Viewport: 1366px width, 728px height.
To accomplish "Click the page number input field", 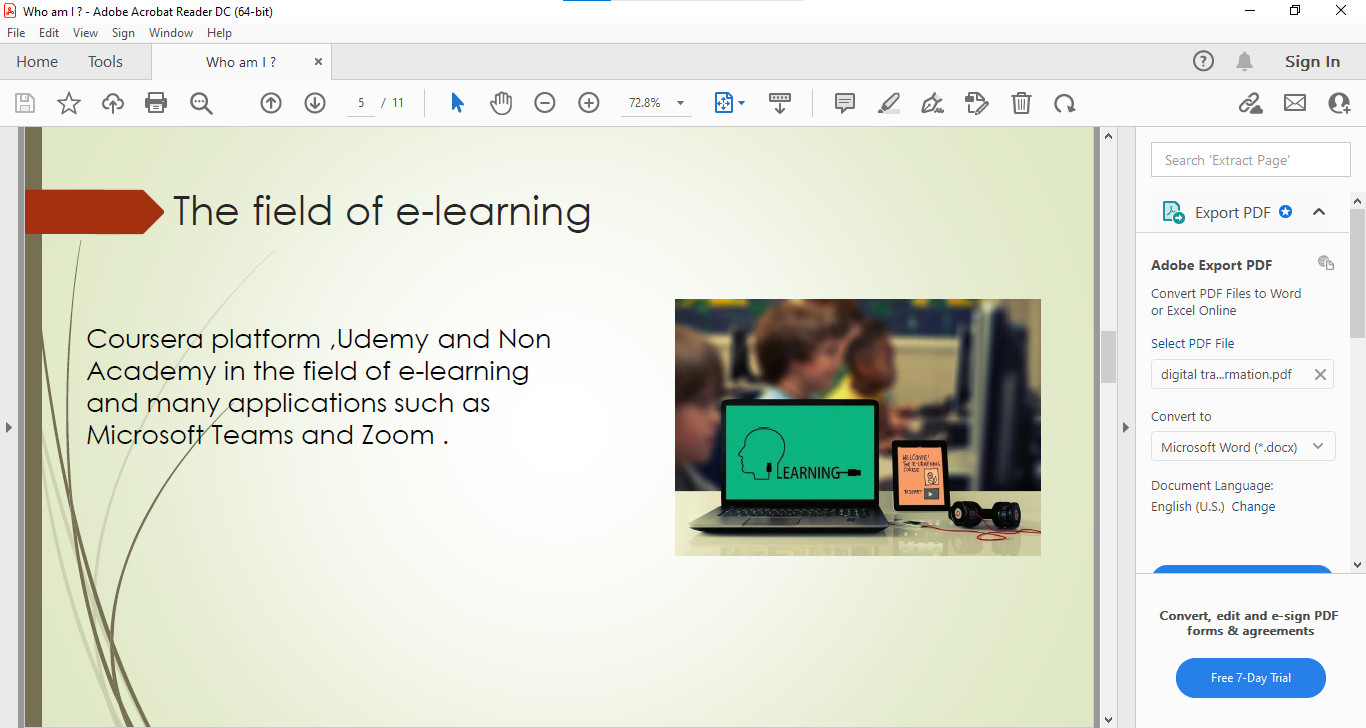I will point(360,102).
